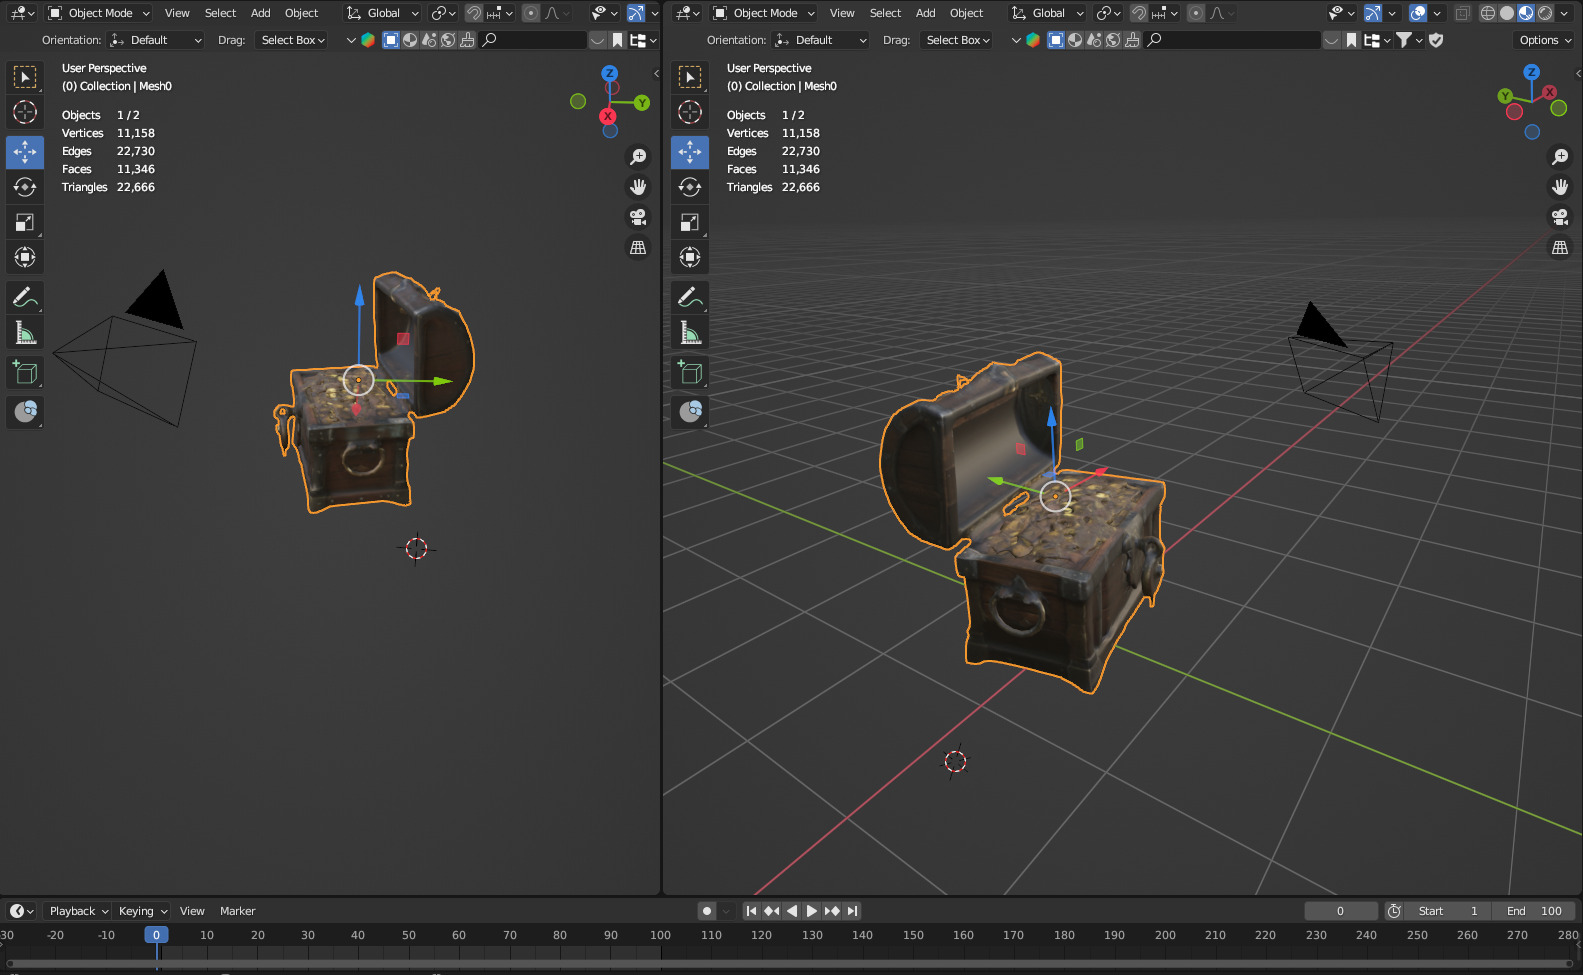
Task: Choose the Transform tool in left viewport
Action: 25,257
